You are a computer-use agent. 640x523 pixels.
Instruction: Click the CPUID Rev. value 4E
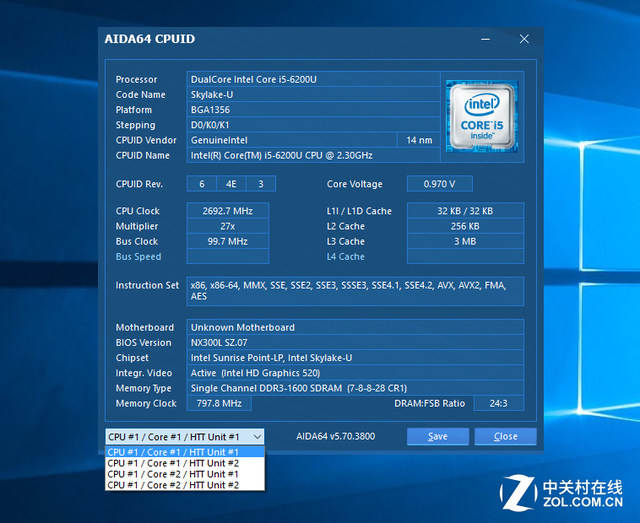coord(231,184)
